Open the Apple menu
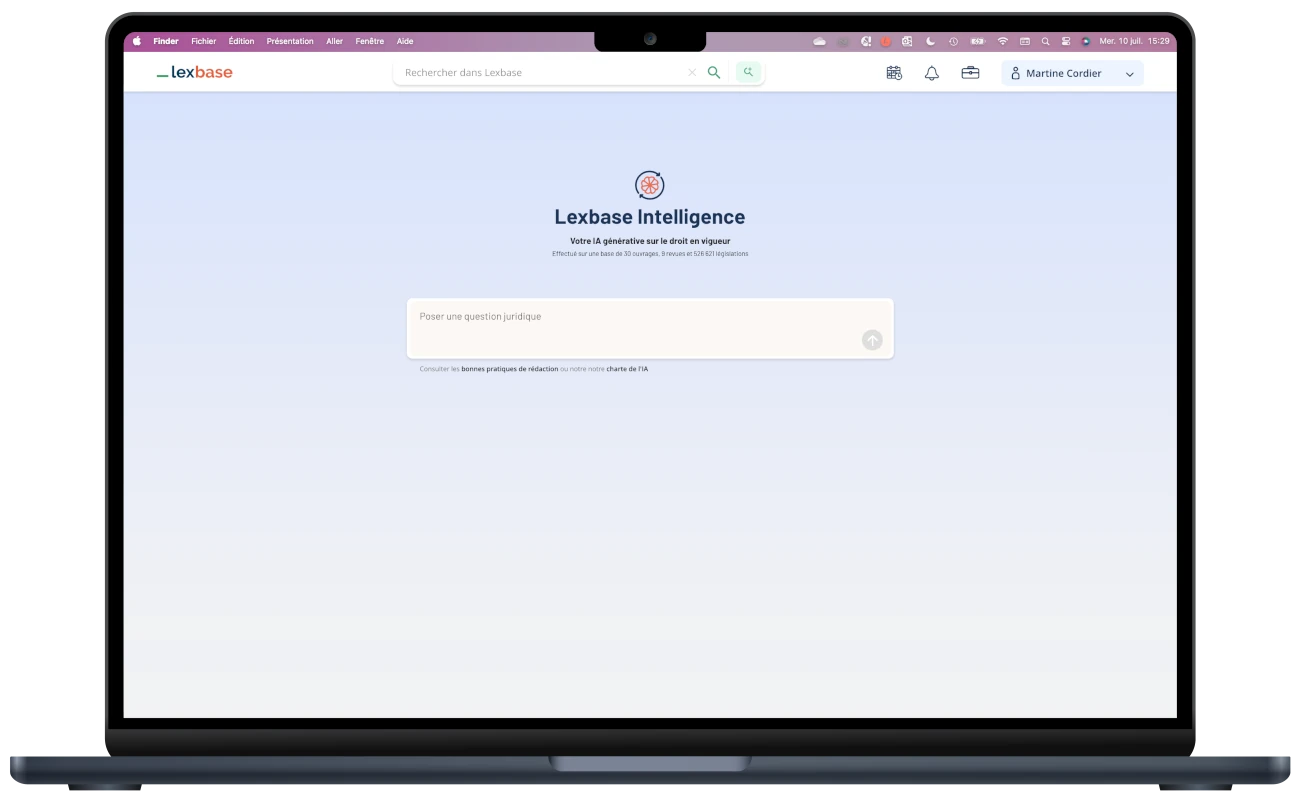The width and height of the screenshot is (1300, 795). click(137, 41)
